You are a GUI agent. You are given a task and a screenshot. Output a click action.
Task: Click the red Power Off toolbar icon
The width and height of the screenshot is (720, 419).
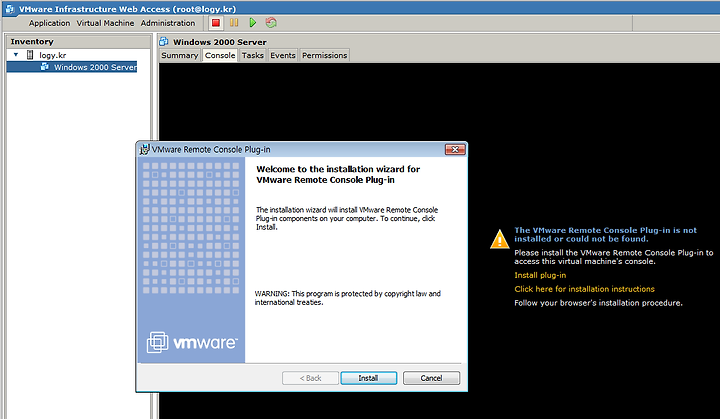click(x=216, y=23)
